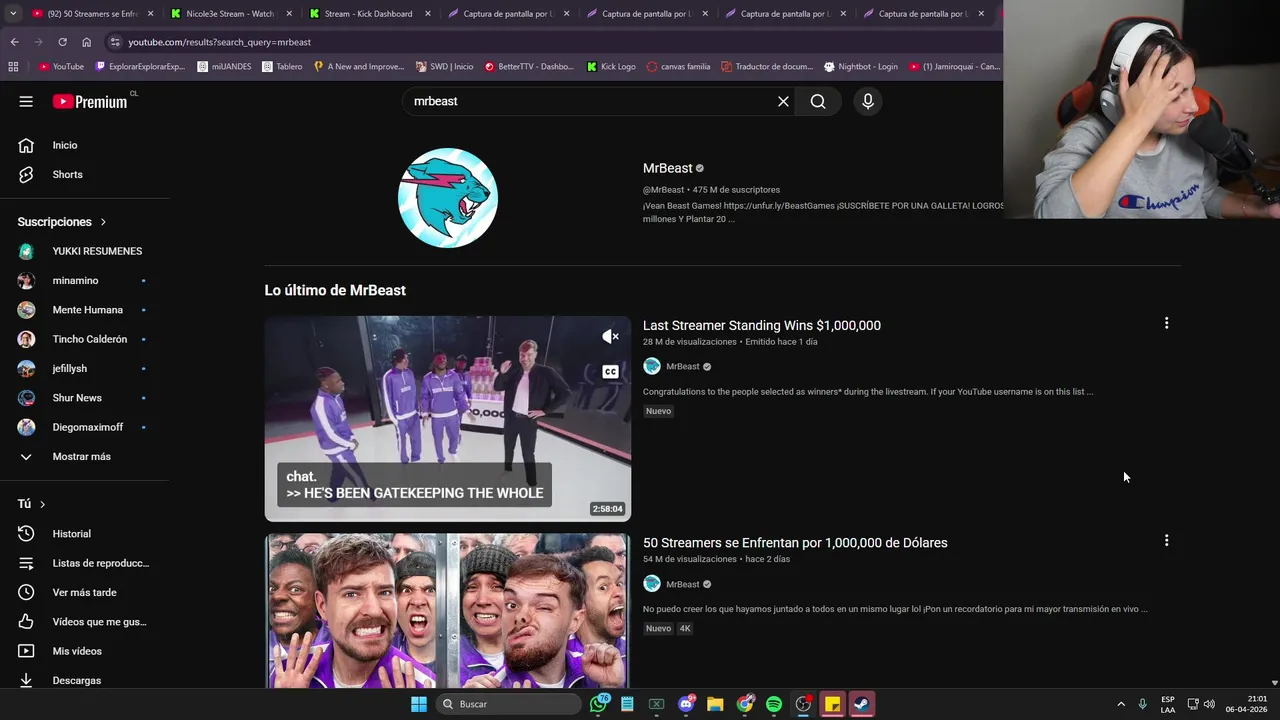Image resolution: width=1280 pixels, height=720 pixels.
Task: Open the browser apps grid icon
Action: pyautogui.click(x=13, y=67)
